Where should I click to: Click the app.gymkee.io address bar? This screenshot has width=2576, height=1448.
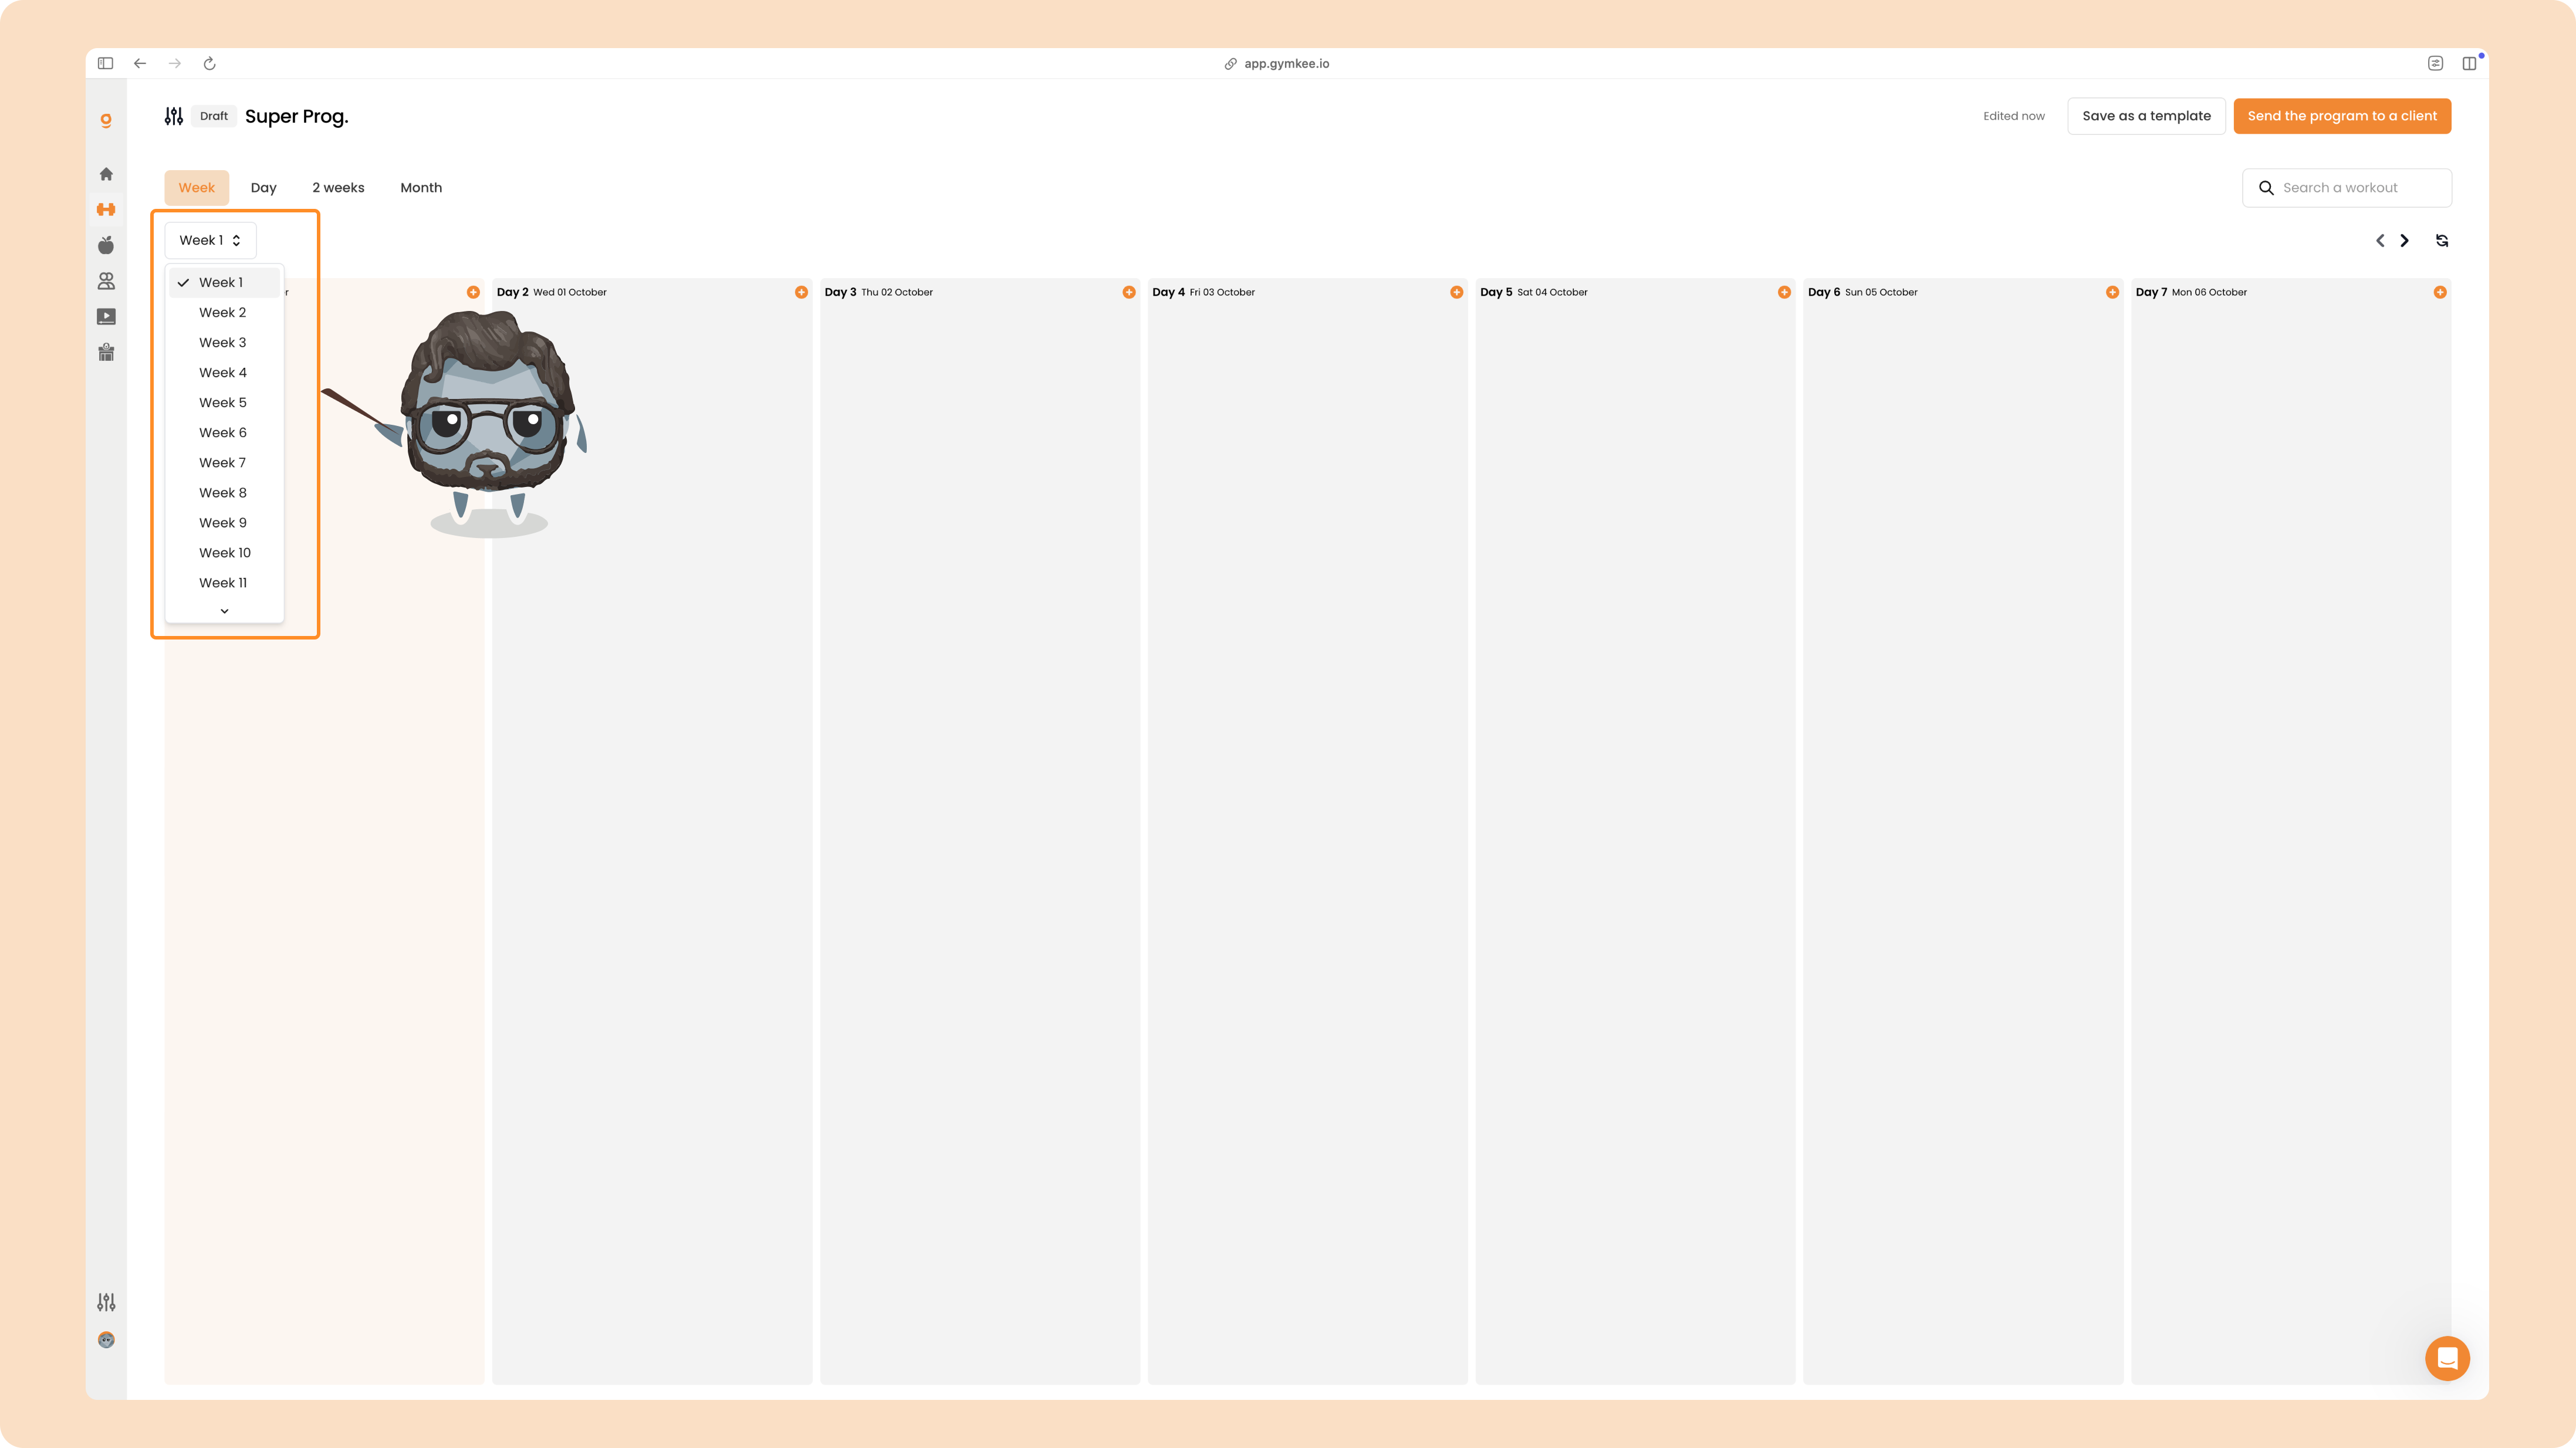pos(1277,63)
